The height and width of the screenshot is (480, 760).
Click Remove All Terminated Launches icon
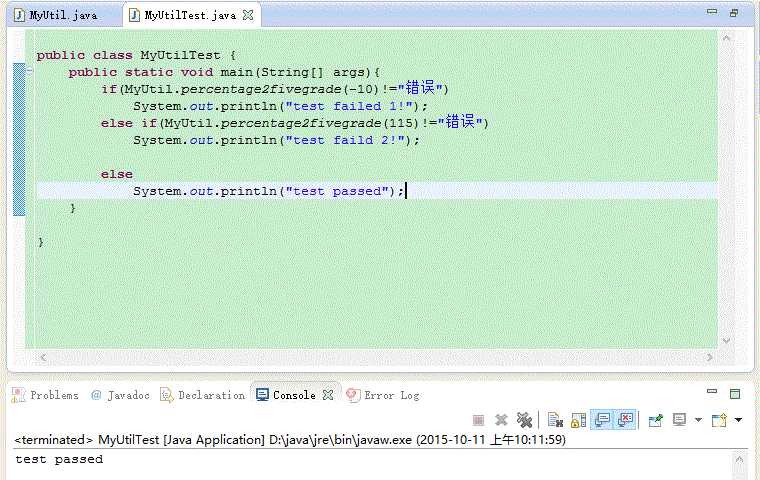(524, 420)
